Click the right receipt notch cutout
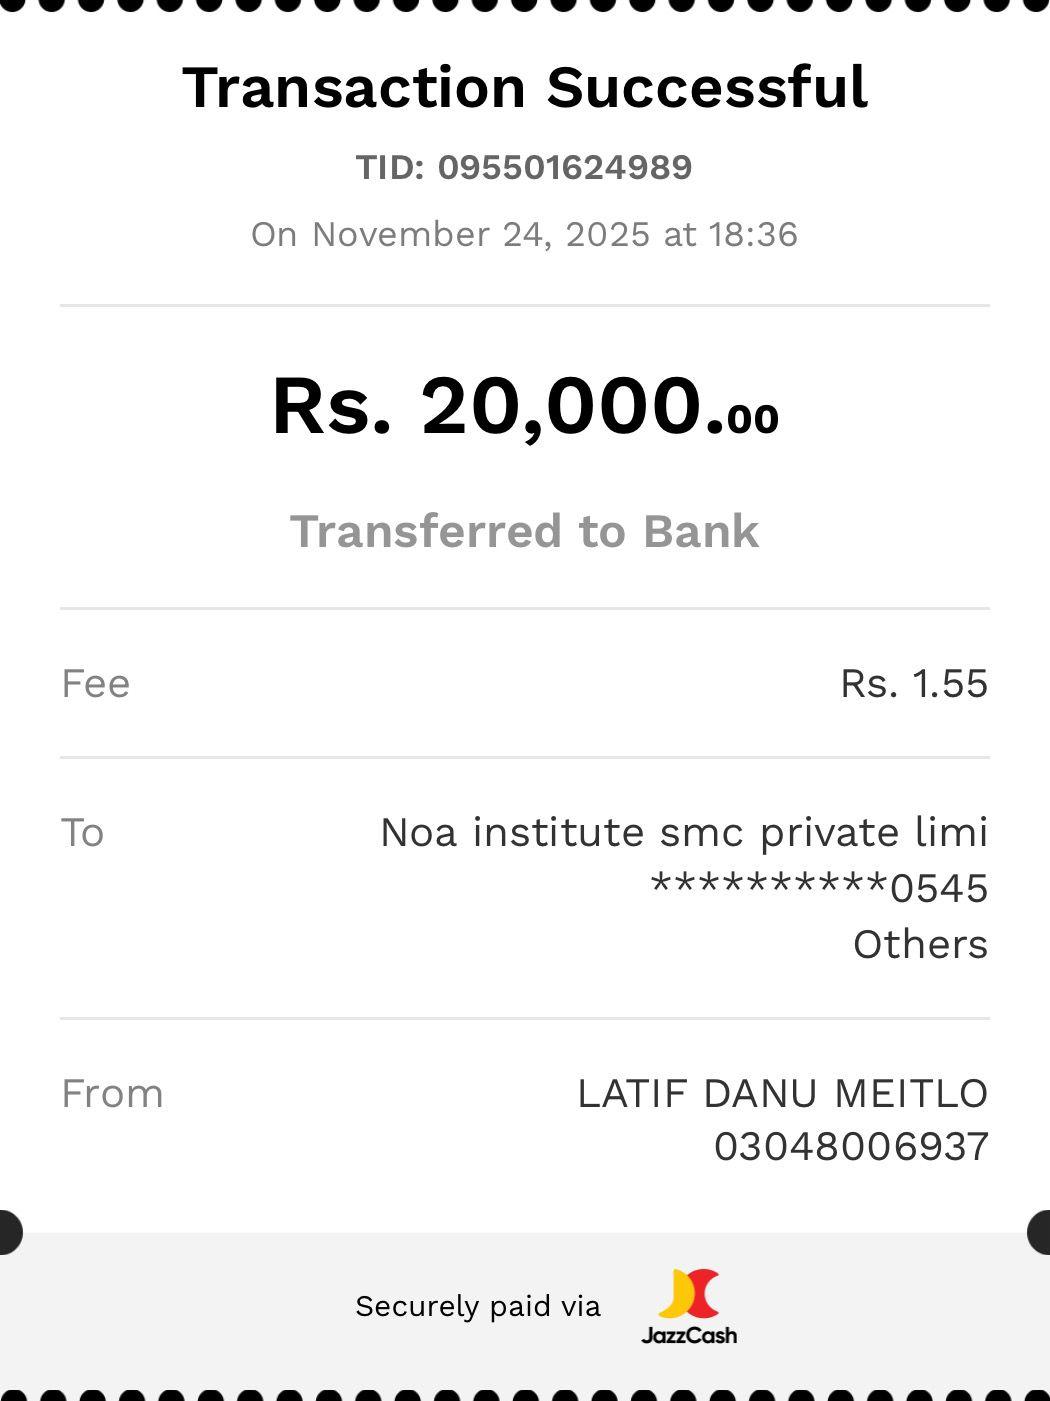The height and width of the screenshot is (1401, 1050). (x=1040, y=1231)
